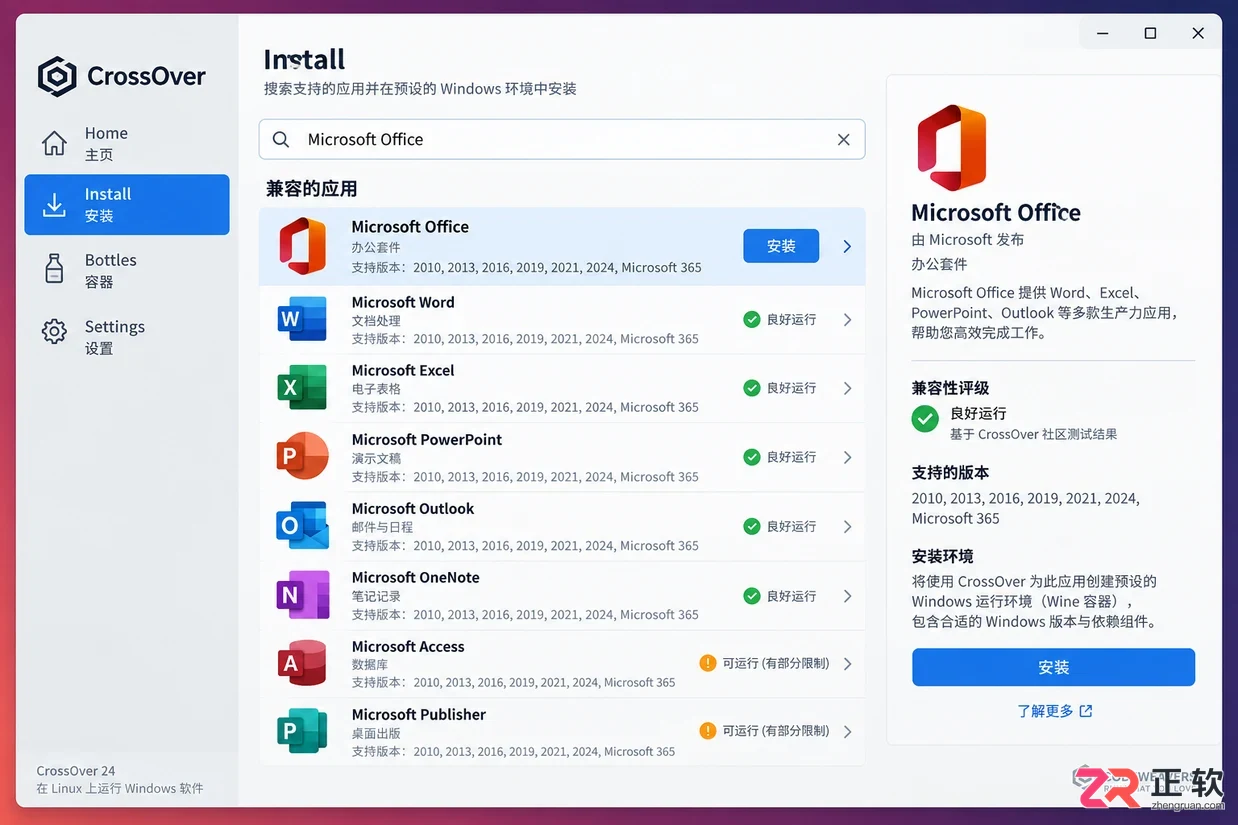
Task: Click the Settings gear icon
Action: click(54, 332)
